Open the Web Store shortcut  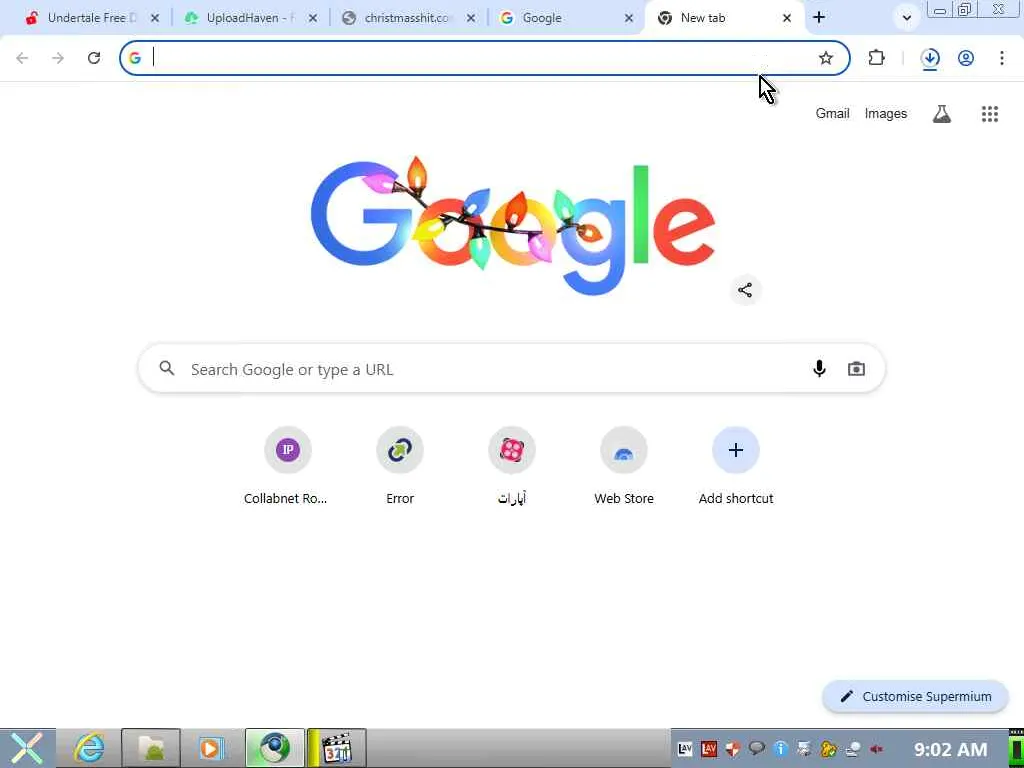pyautogui.click(x=624, y=465)
